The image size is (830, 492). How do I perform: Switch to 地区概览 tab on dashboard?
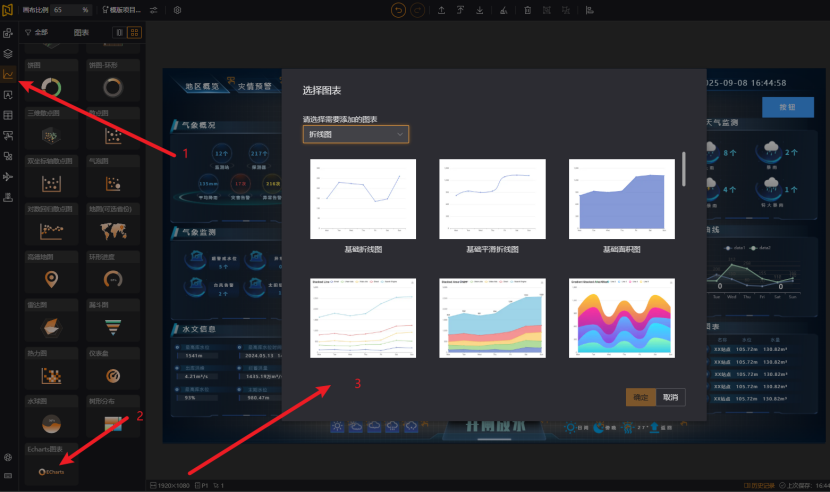[202, 86]
